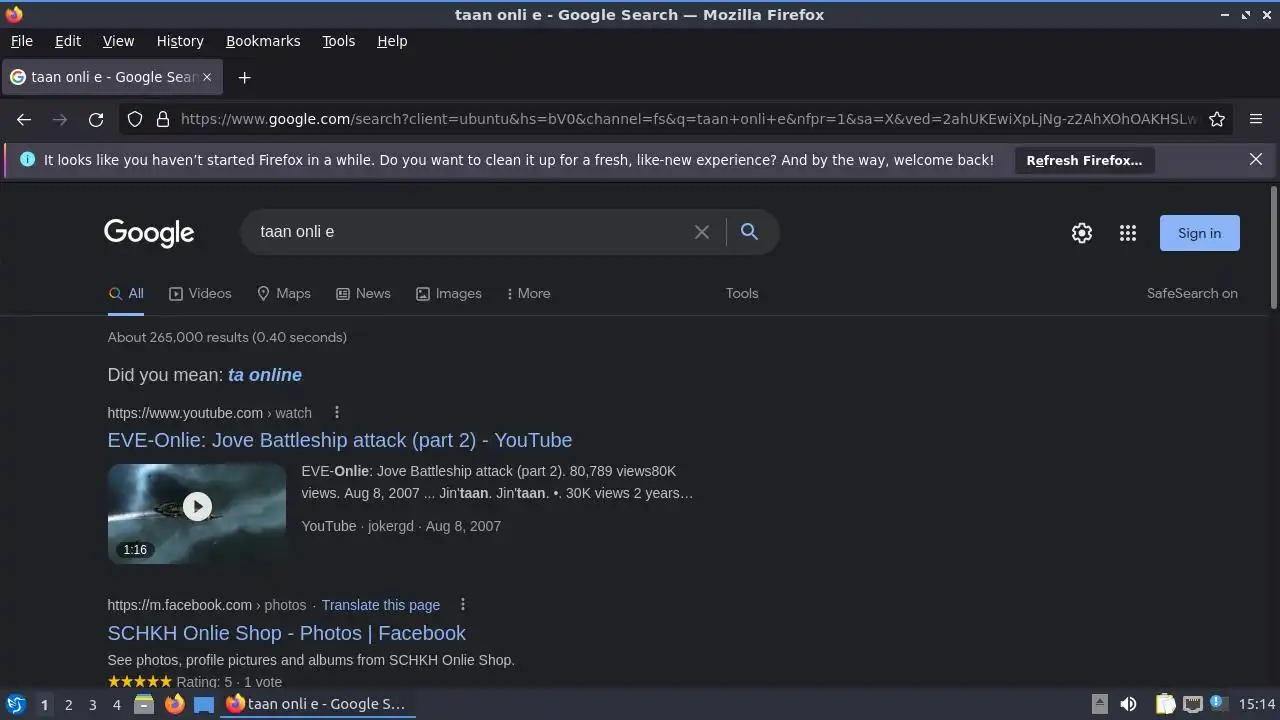The height and width of the screenshot is (720, 1280).
Task: Click the removable media tray icon
Action: pyautogui.click(x=1099, y=704)
